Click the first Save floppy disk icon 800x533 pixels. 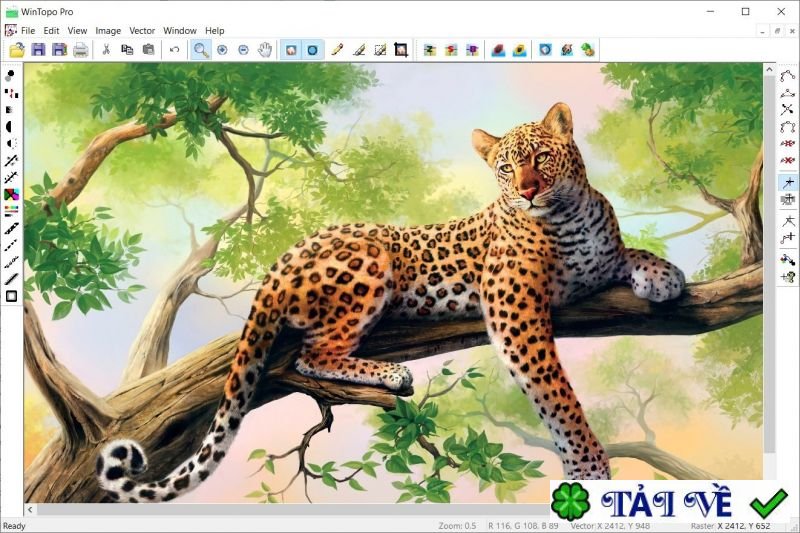tap(38, 49)
